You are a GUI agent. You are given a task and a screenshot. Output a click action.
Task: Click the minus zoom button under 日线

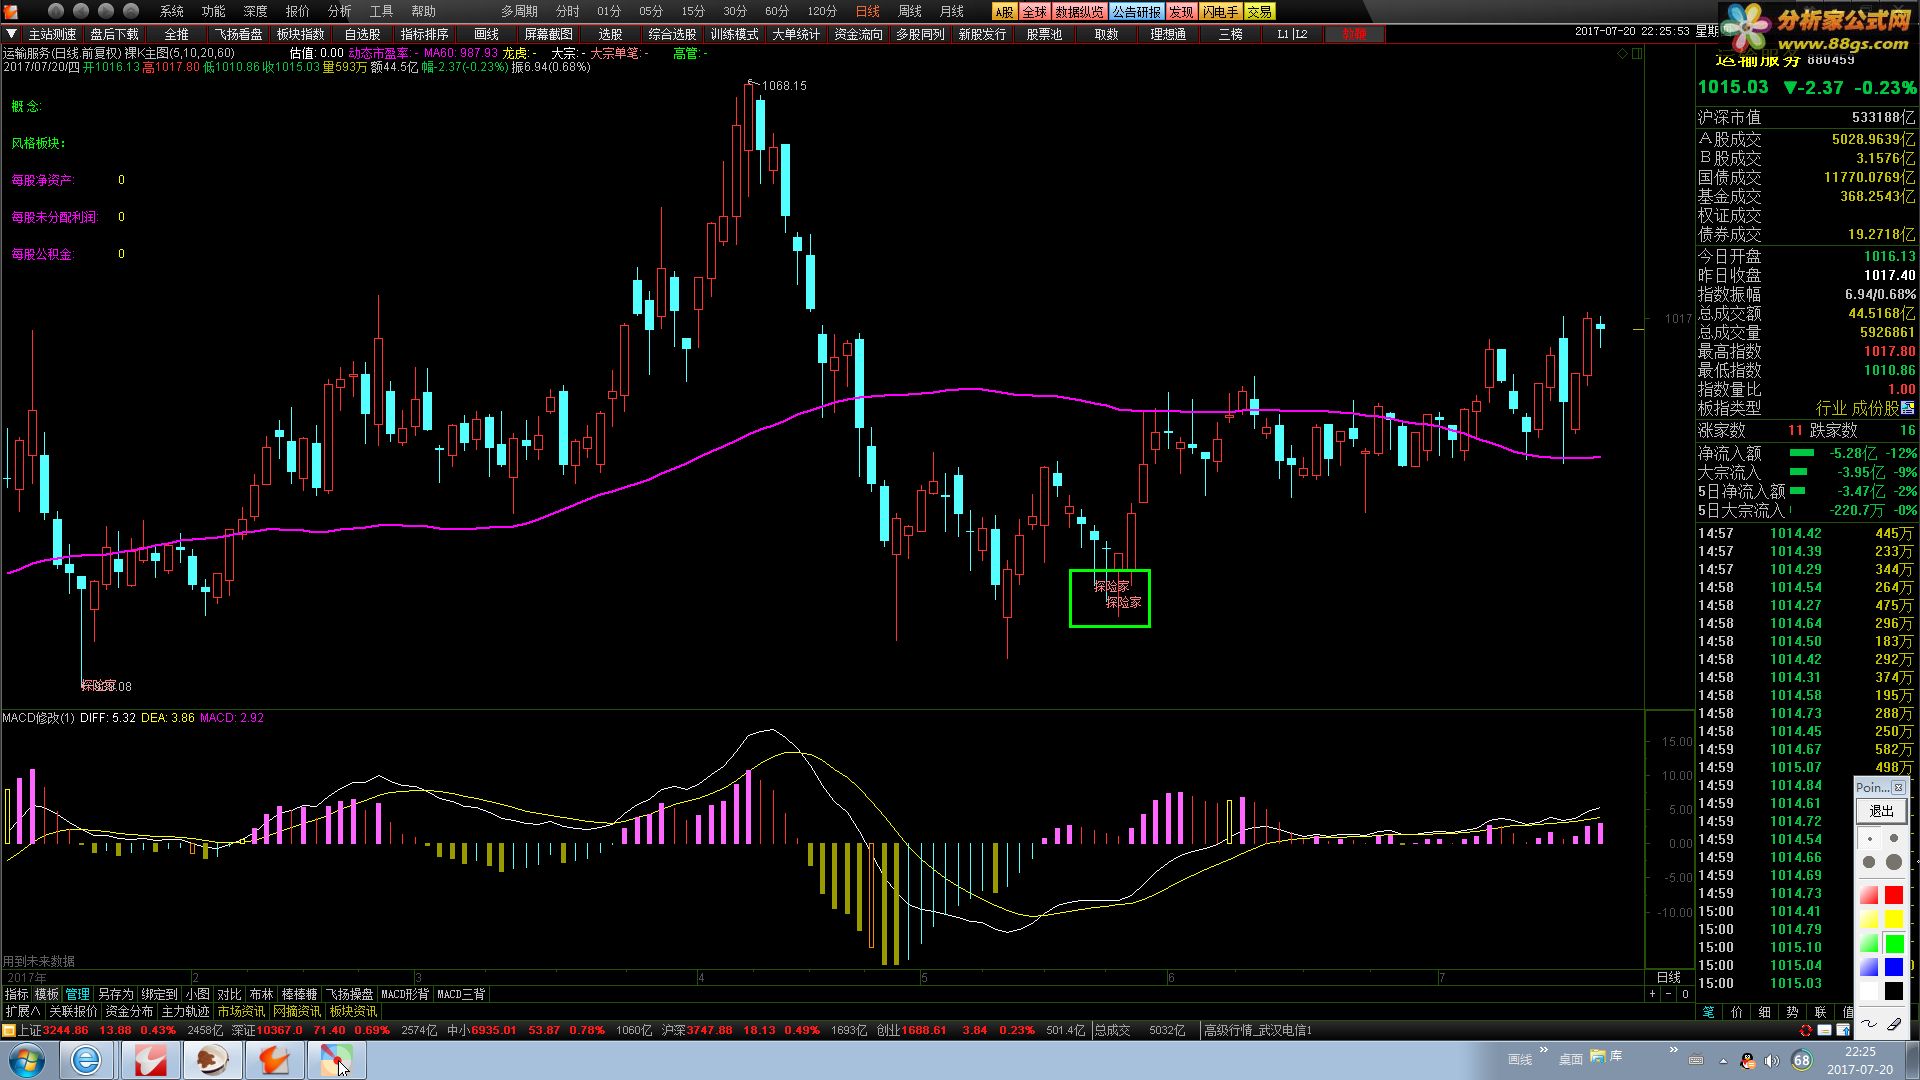click(1668, 994)
